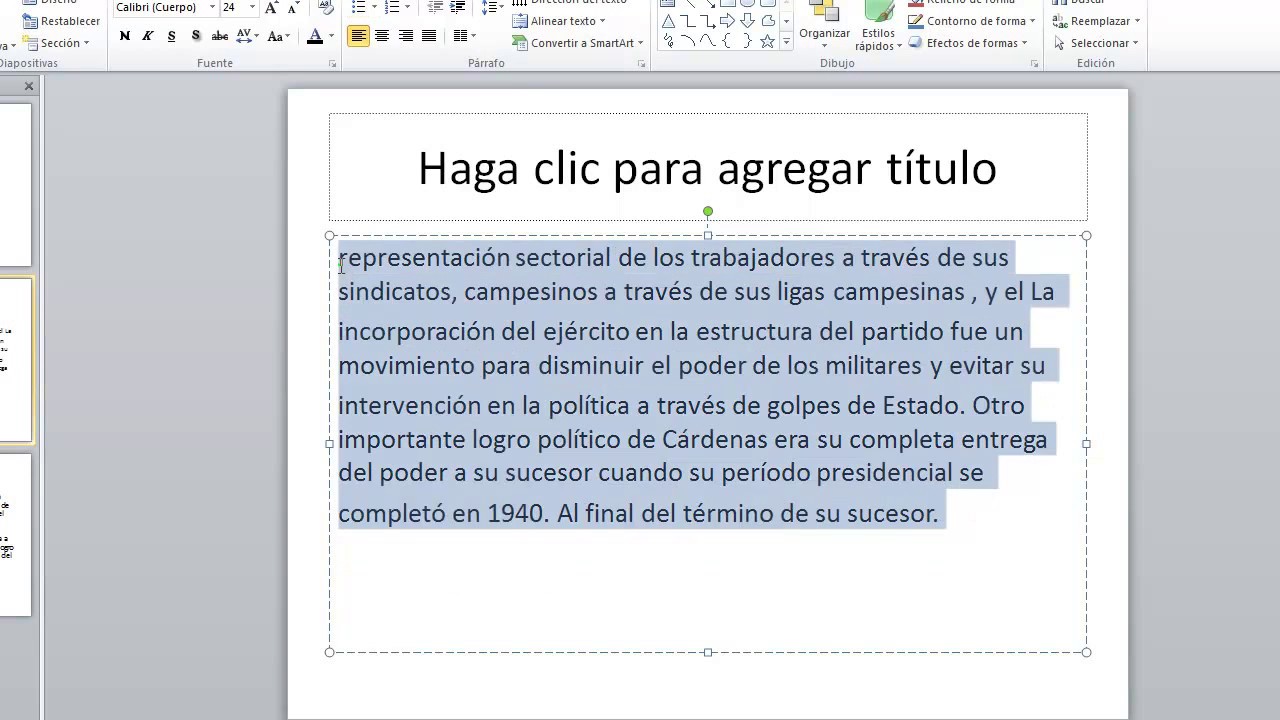
Task: Open Change Case (Aa) menu
Action: pyautogui.click(x=279, y=36)
